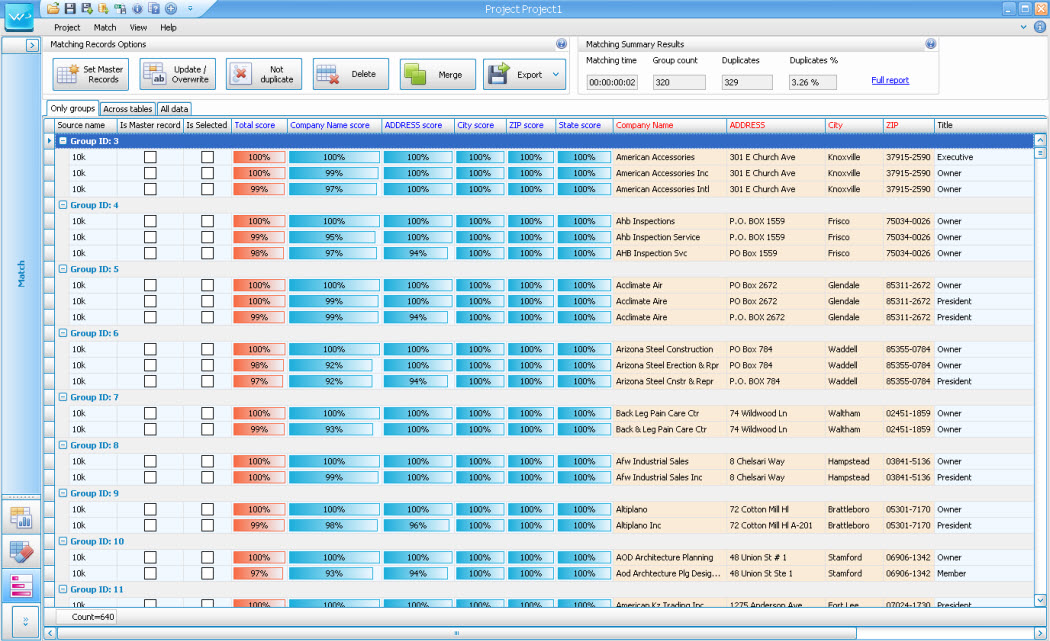Open Matching Summary Results help via question icon
Image resolution: width=1050 pixels, height=641 pixels.
point(930,44)
